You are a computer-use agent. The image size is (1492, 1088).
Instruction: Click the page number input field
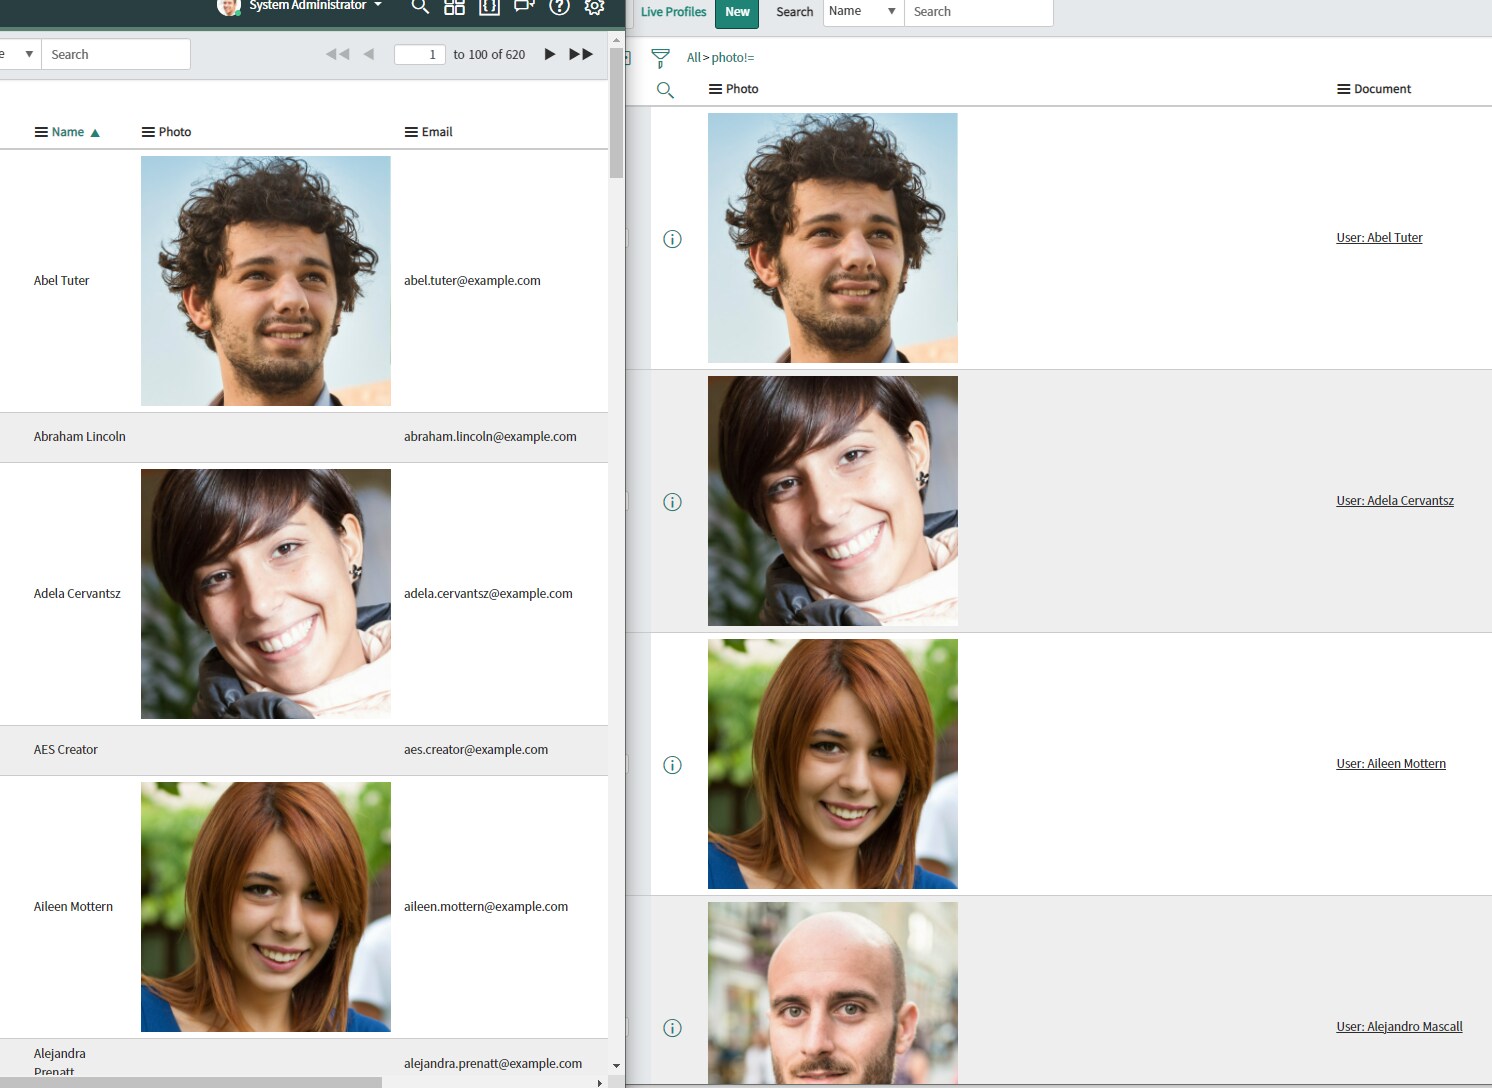(419, 54)
